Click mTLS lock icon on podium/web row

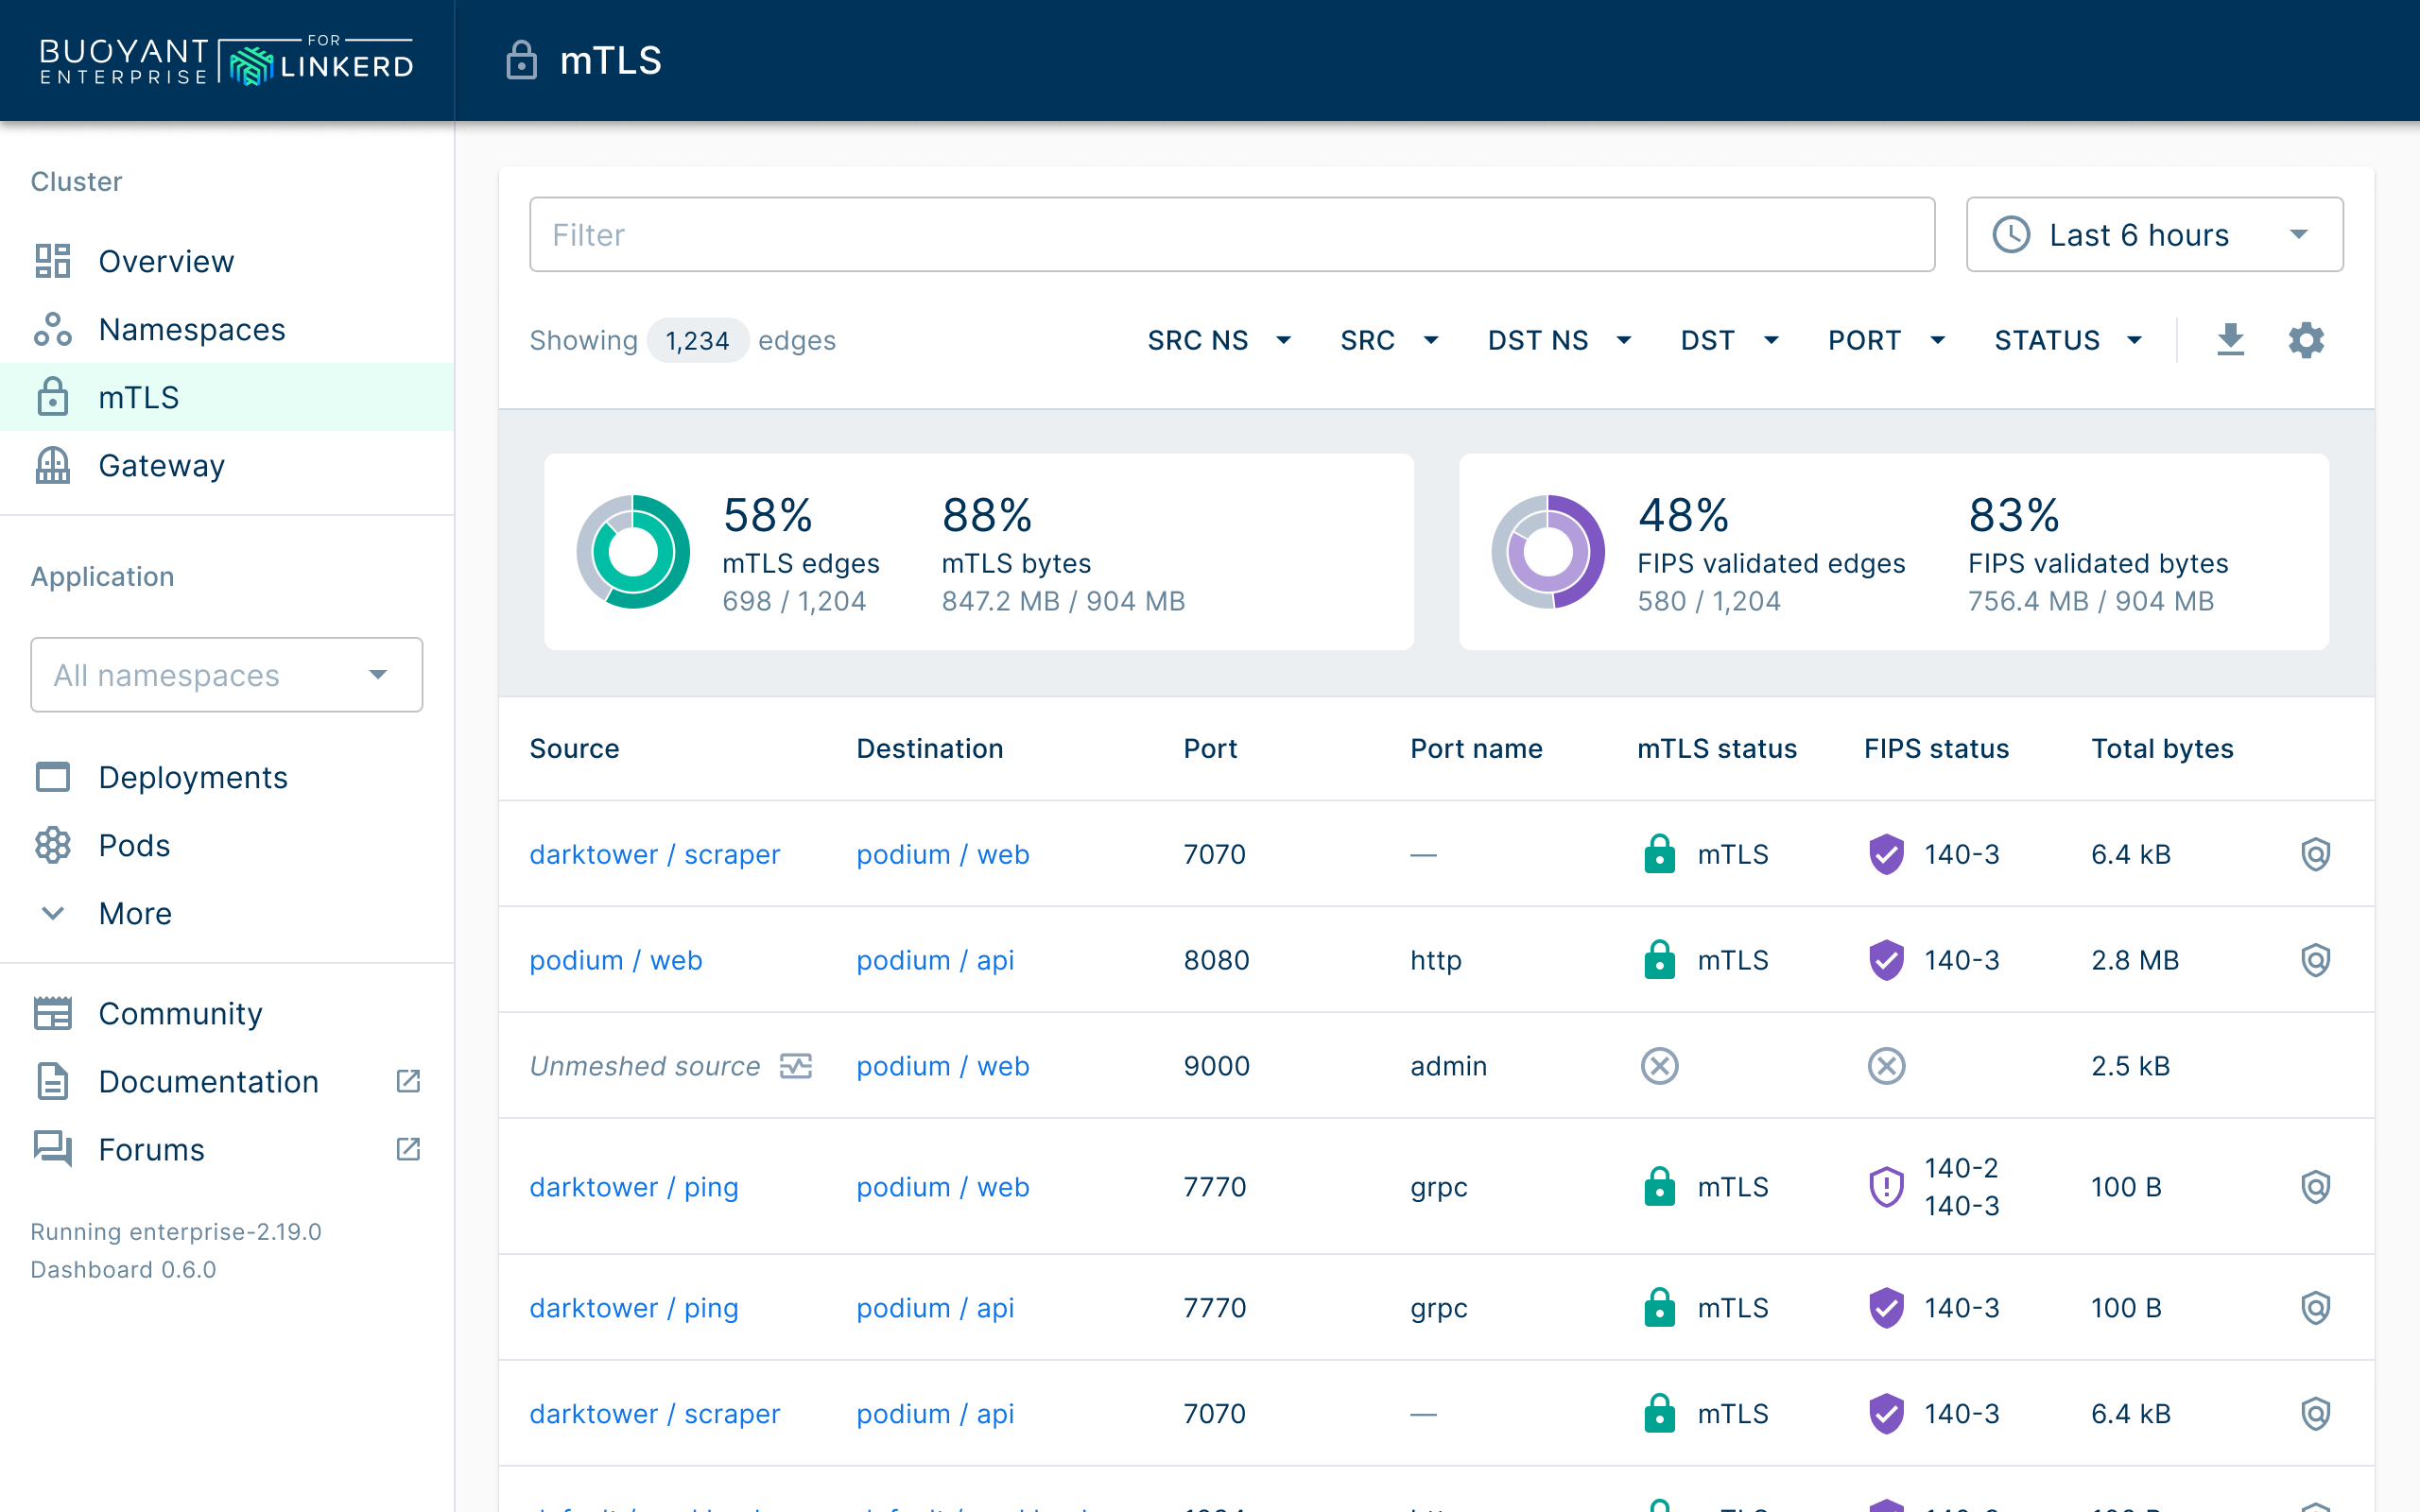pyautogui.click(x=1659, y=960)
